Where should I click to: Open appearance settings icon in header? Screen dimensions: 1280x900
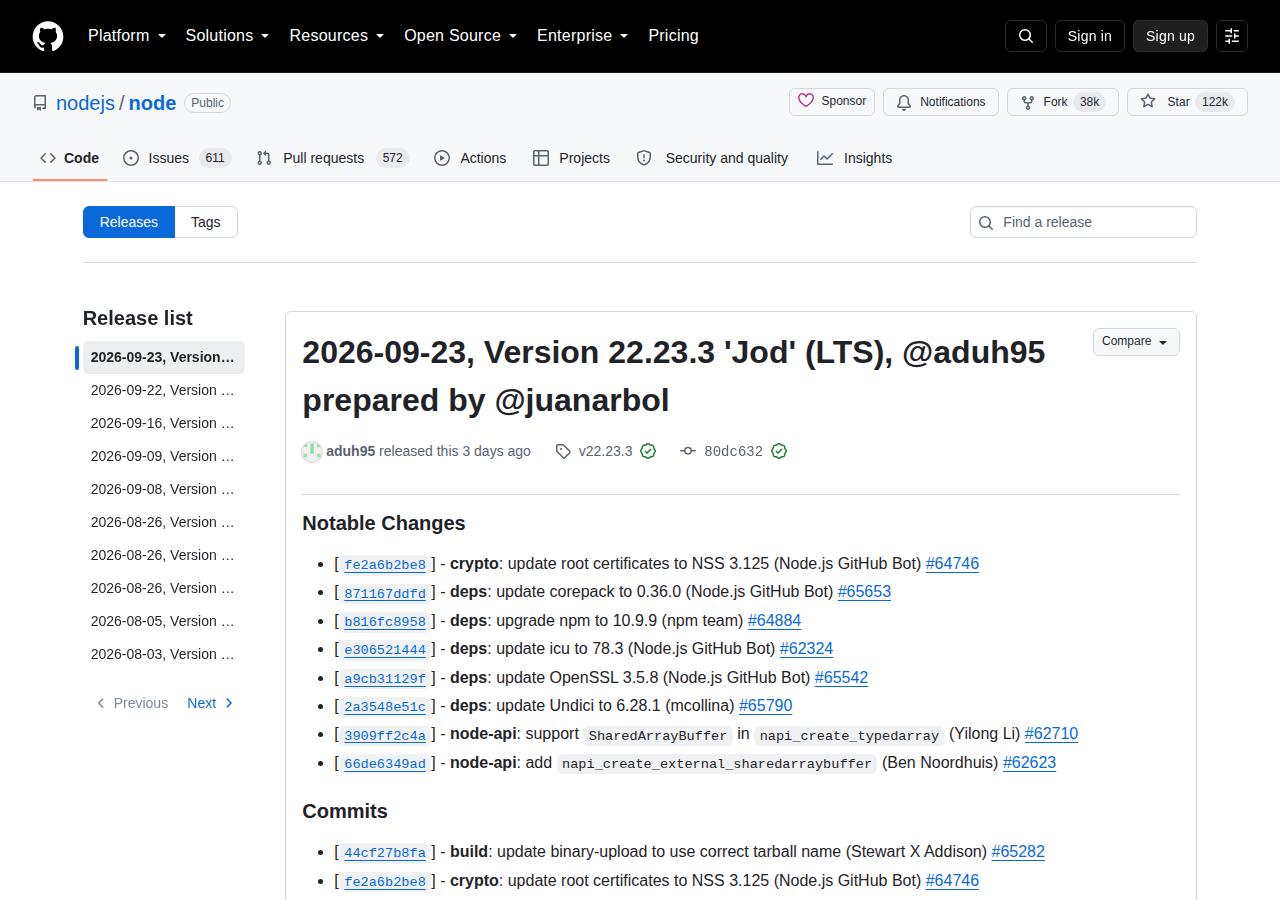(x=1232, y=36)
